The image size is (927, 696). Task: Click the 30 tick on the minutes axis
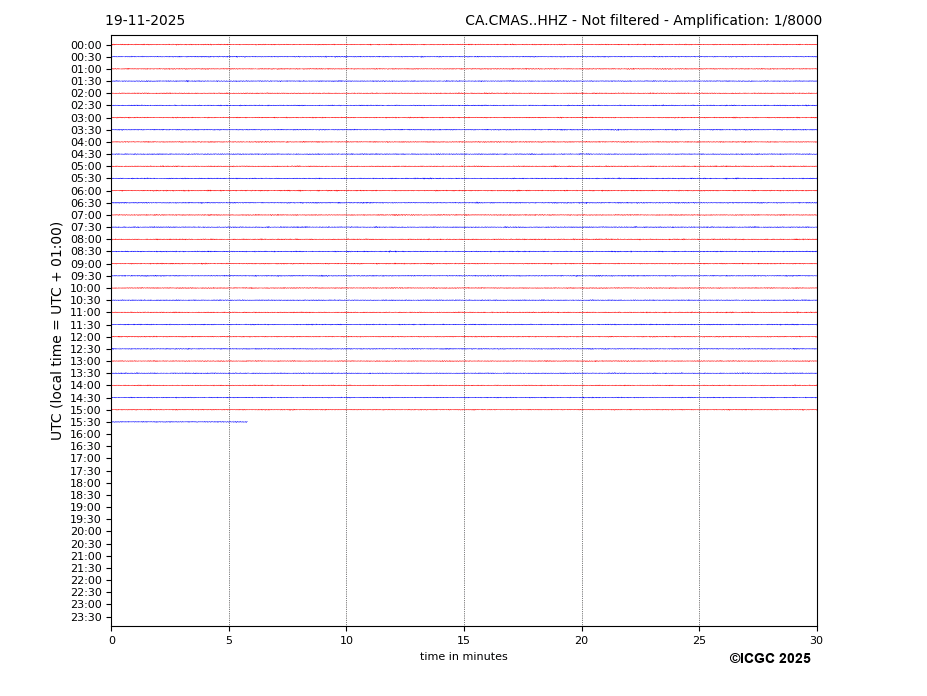[816, 640]
